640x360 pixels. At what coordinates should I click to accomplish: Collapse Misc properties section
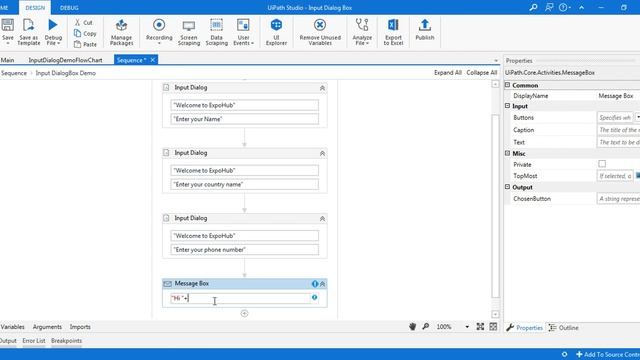tap(507, 153)
